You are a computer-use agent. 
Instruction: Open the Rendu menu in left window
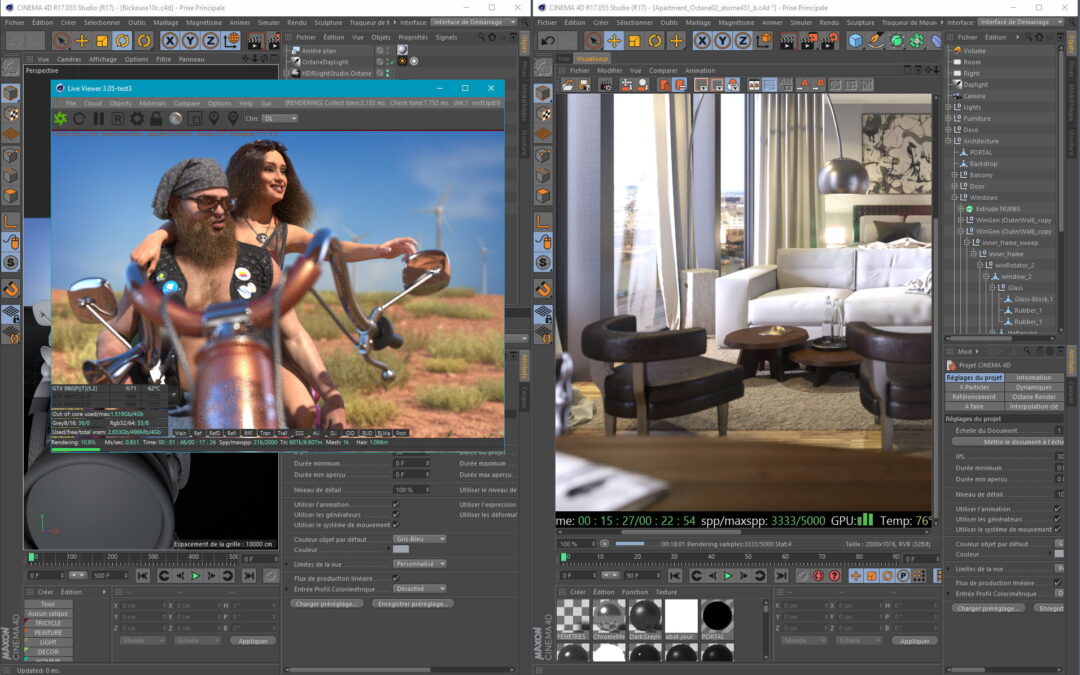(297, 22)
